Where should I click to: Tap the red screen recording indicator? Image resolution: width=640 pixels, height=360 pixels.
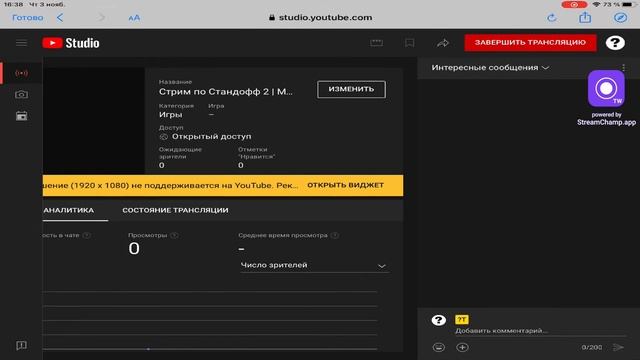tap(574, 4)
